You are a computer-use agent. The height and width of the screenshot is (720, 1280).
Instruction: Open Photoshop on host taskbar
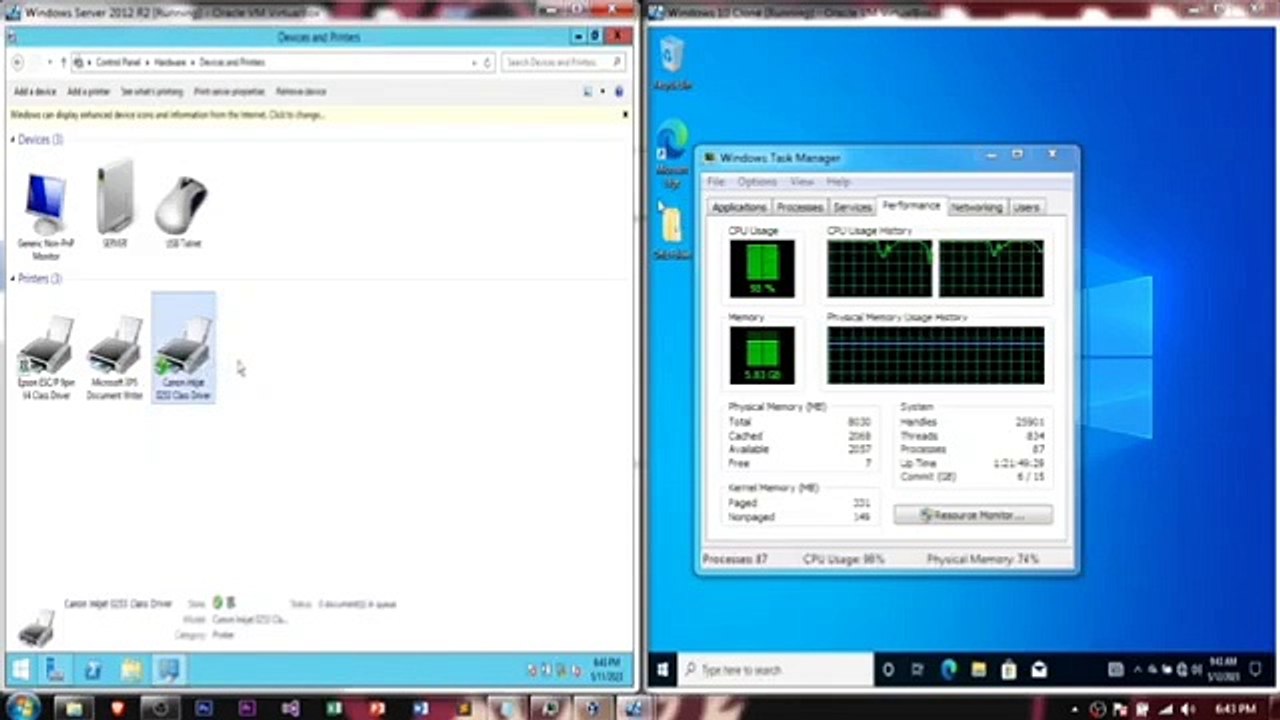[204, 709]
